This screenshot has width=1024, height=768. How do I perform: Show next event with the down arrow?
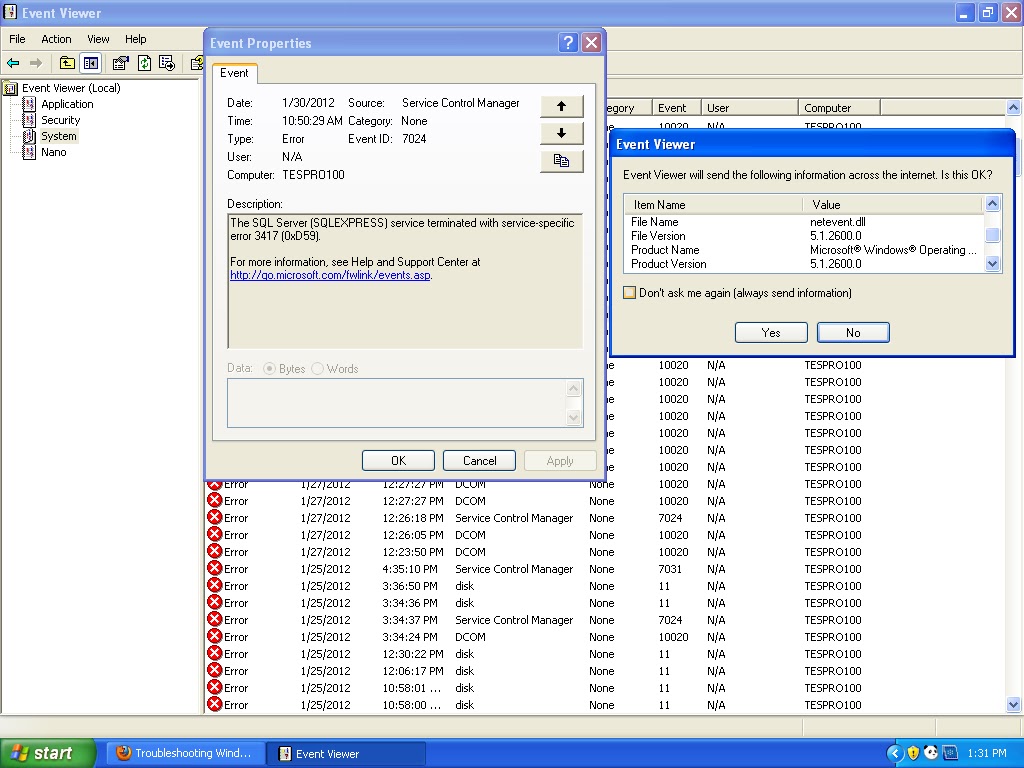click(x=561, y=133)
